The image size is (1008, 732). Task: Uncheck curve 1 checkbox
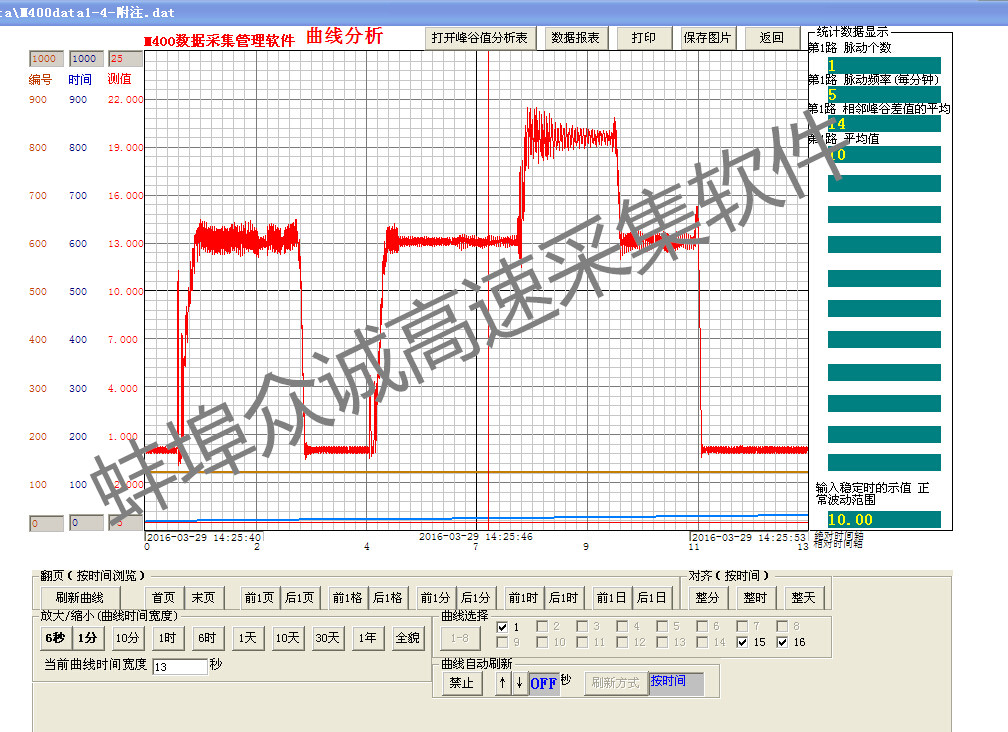point(503,626)
